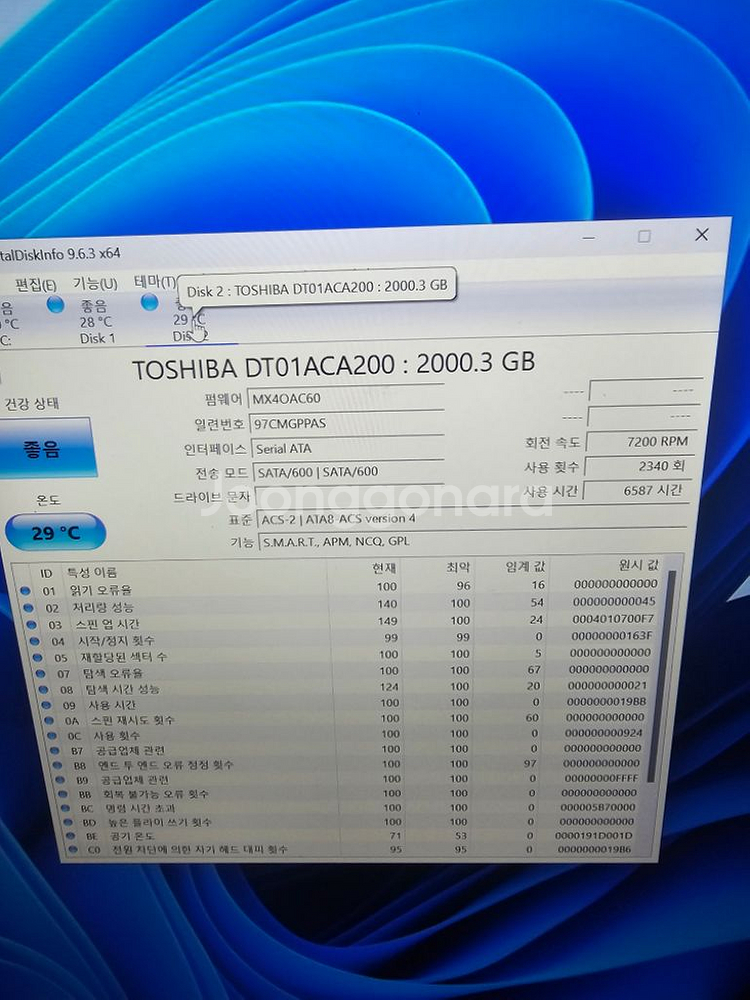The image size is (750, 1000).
Task: Click serial number field 97CMGPPAS
Action: click(x=346, y=423)
